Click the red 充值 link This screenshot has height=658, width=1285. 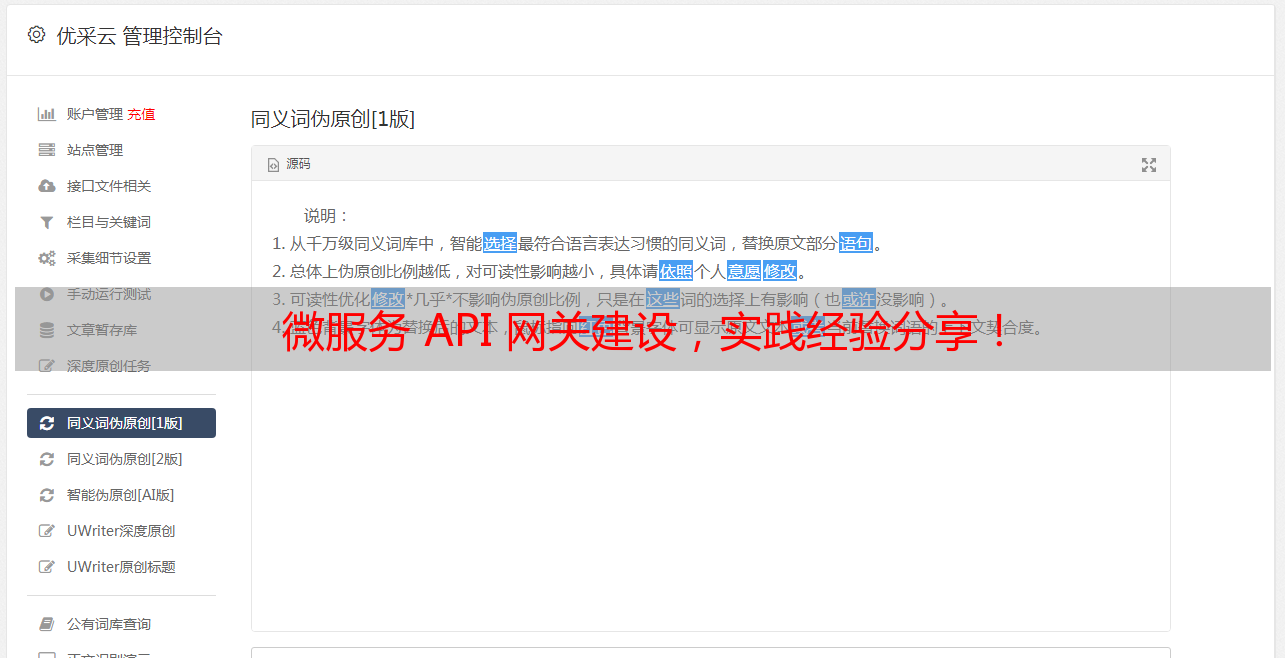tap(141, 114)
